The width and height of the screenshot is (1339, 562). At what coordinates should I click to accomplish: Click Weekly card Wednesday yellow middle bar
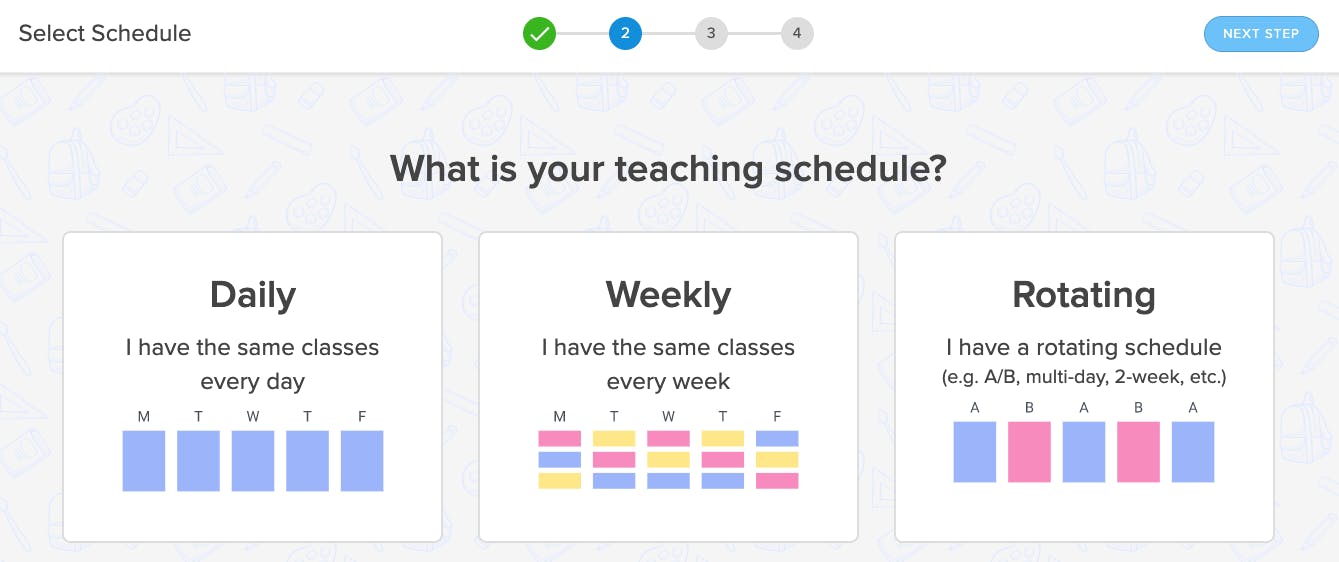tap(668, 460)
